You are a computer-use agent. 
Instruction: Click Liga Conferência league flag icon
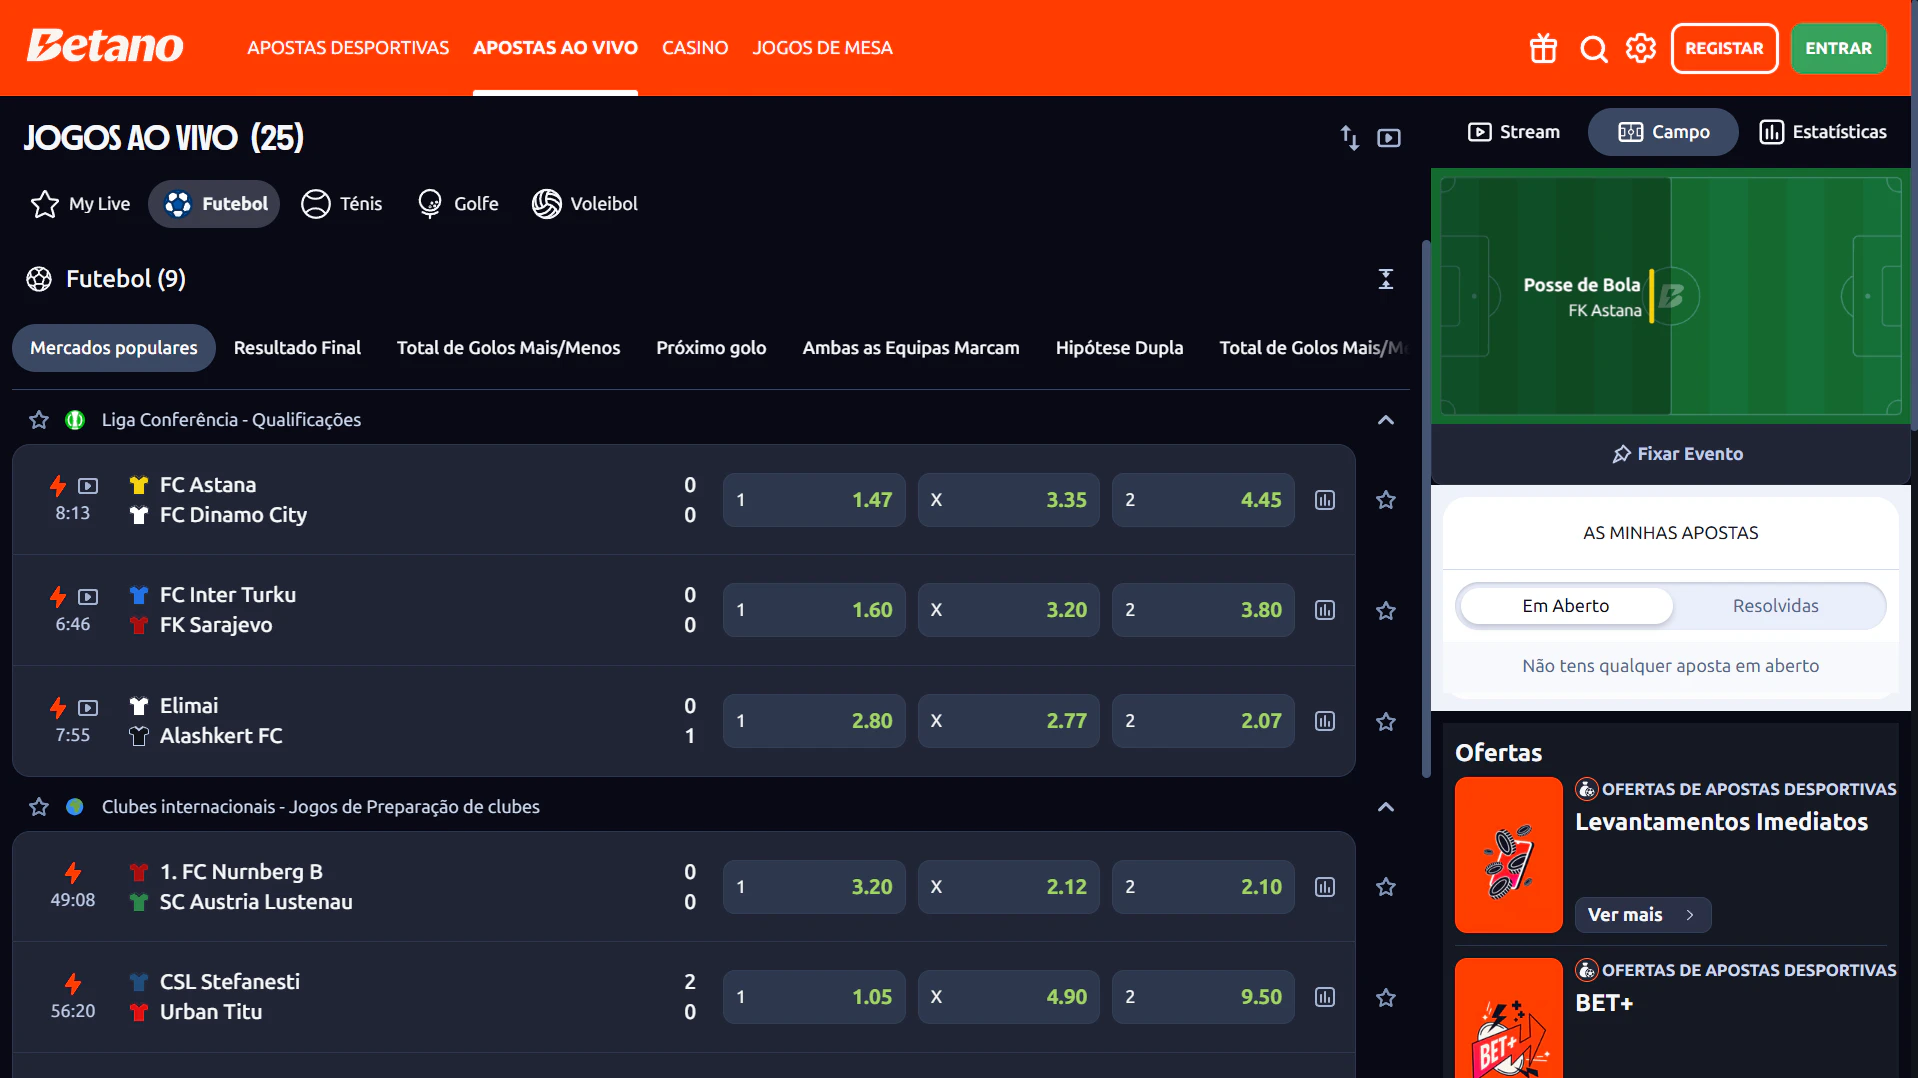pyautogui.click(x=75, y=420)
